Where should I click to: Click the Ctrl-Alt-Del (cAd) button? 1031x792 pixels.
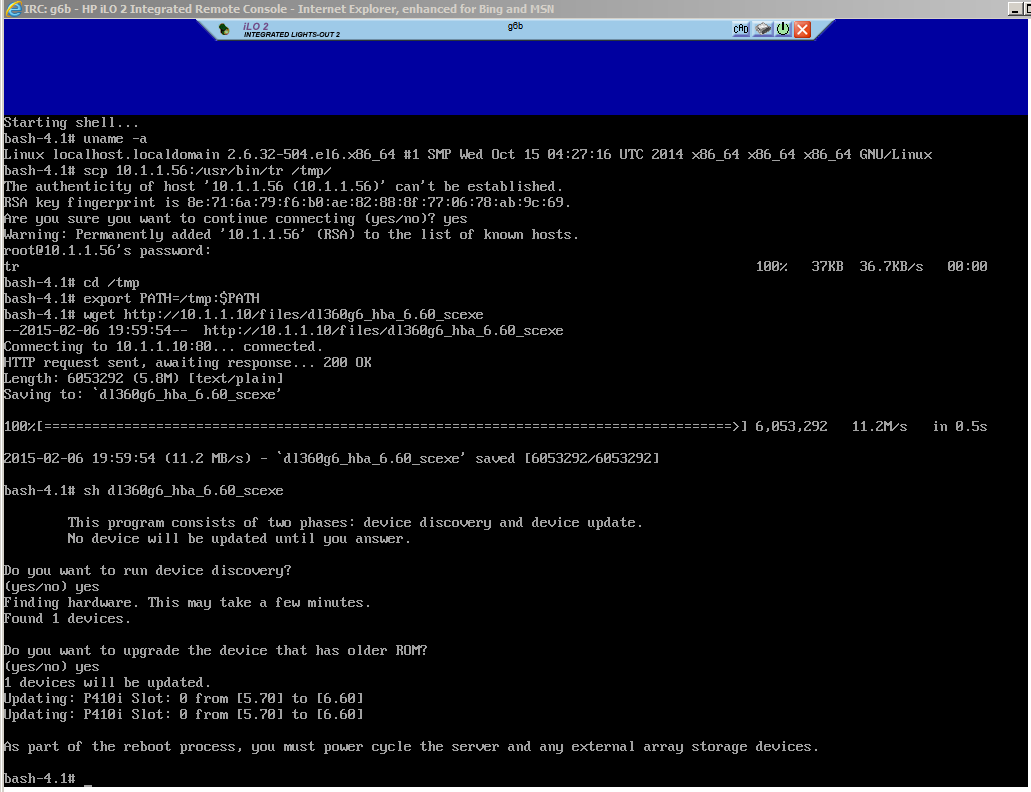[x=740, y=28]
